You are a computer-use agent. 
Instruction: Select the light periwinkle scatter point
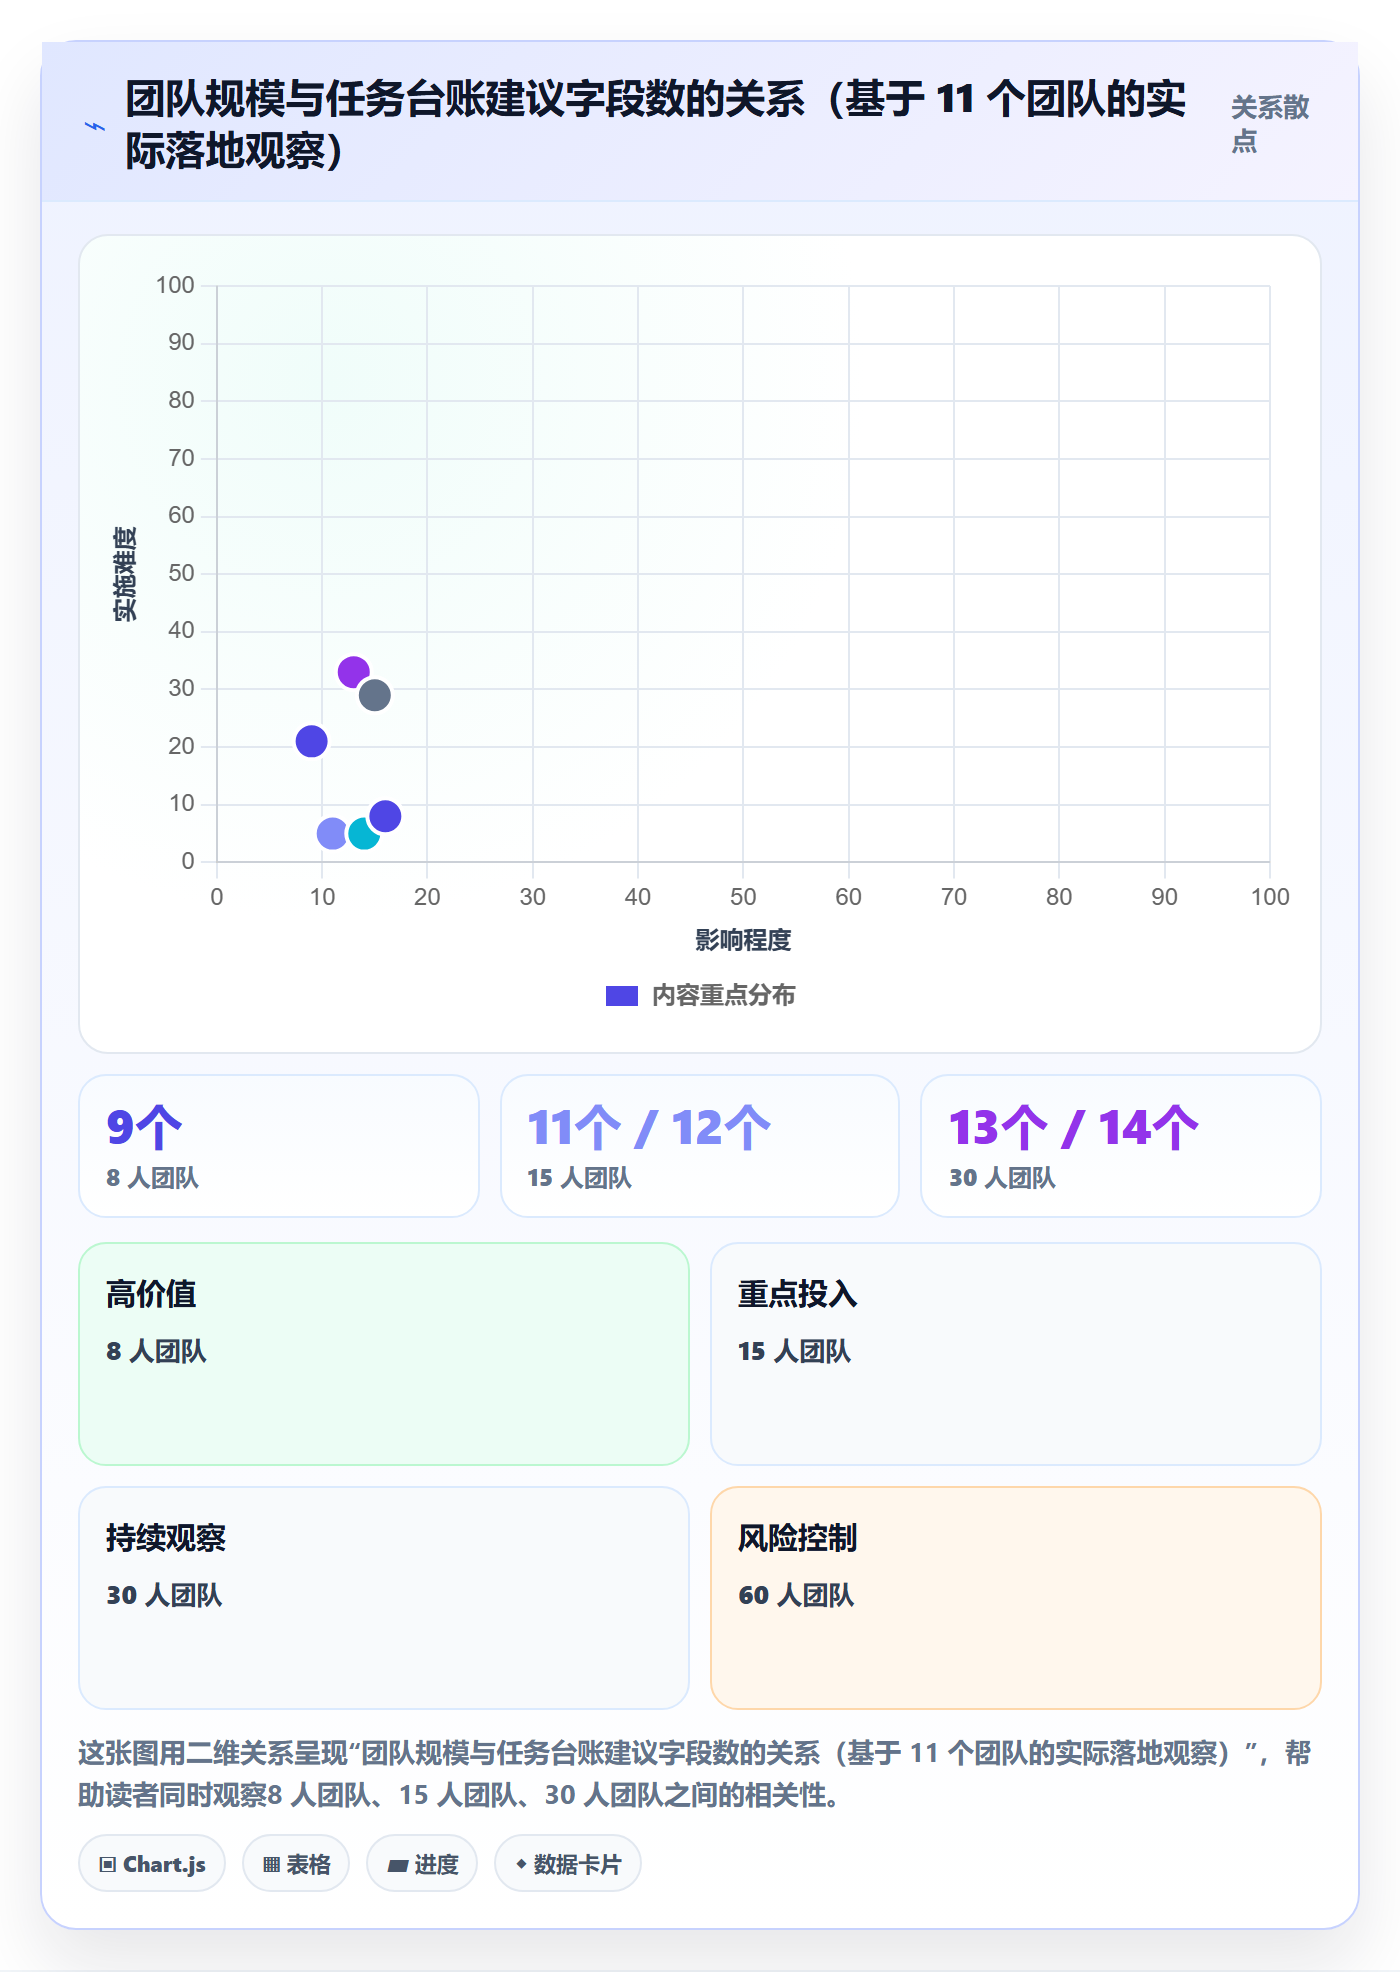(x=332, y=833)
